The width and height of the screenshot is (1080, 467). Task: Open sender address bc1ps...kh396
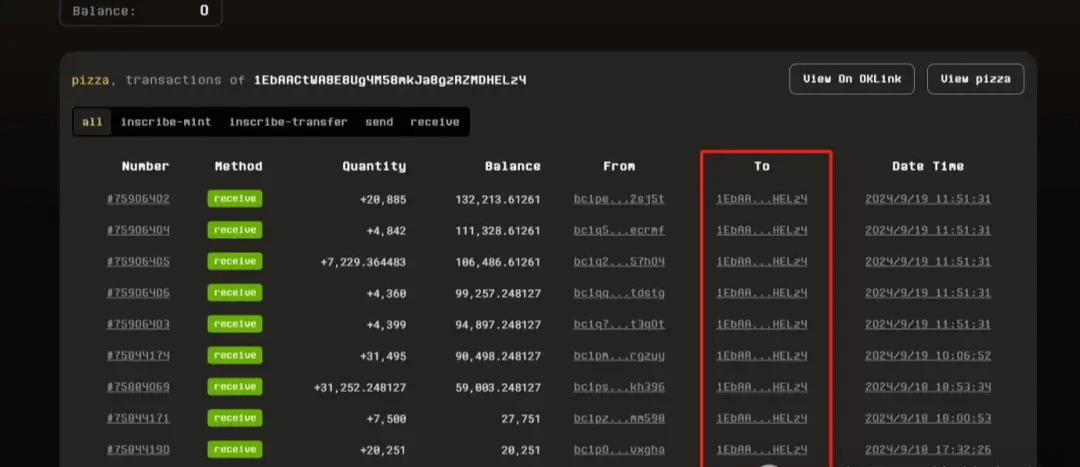click(619, 387)
